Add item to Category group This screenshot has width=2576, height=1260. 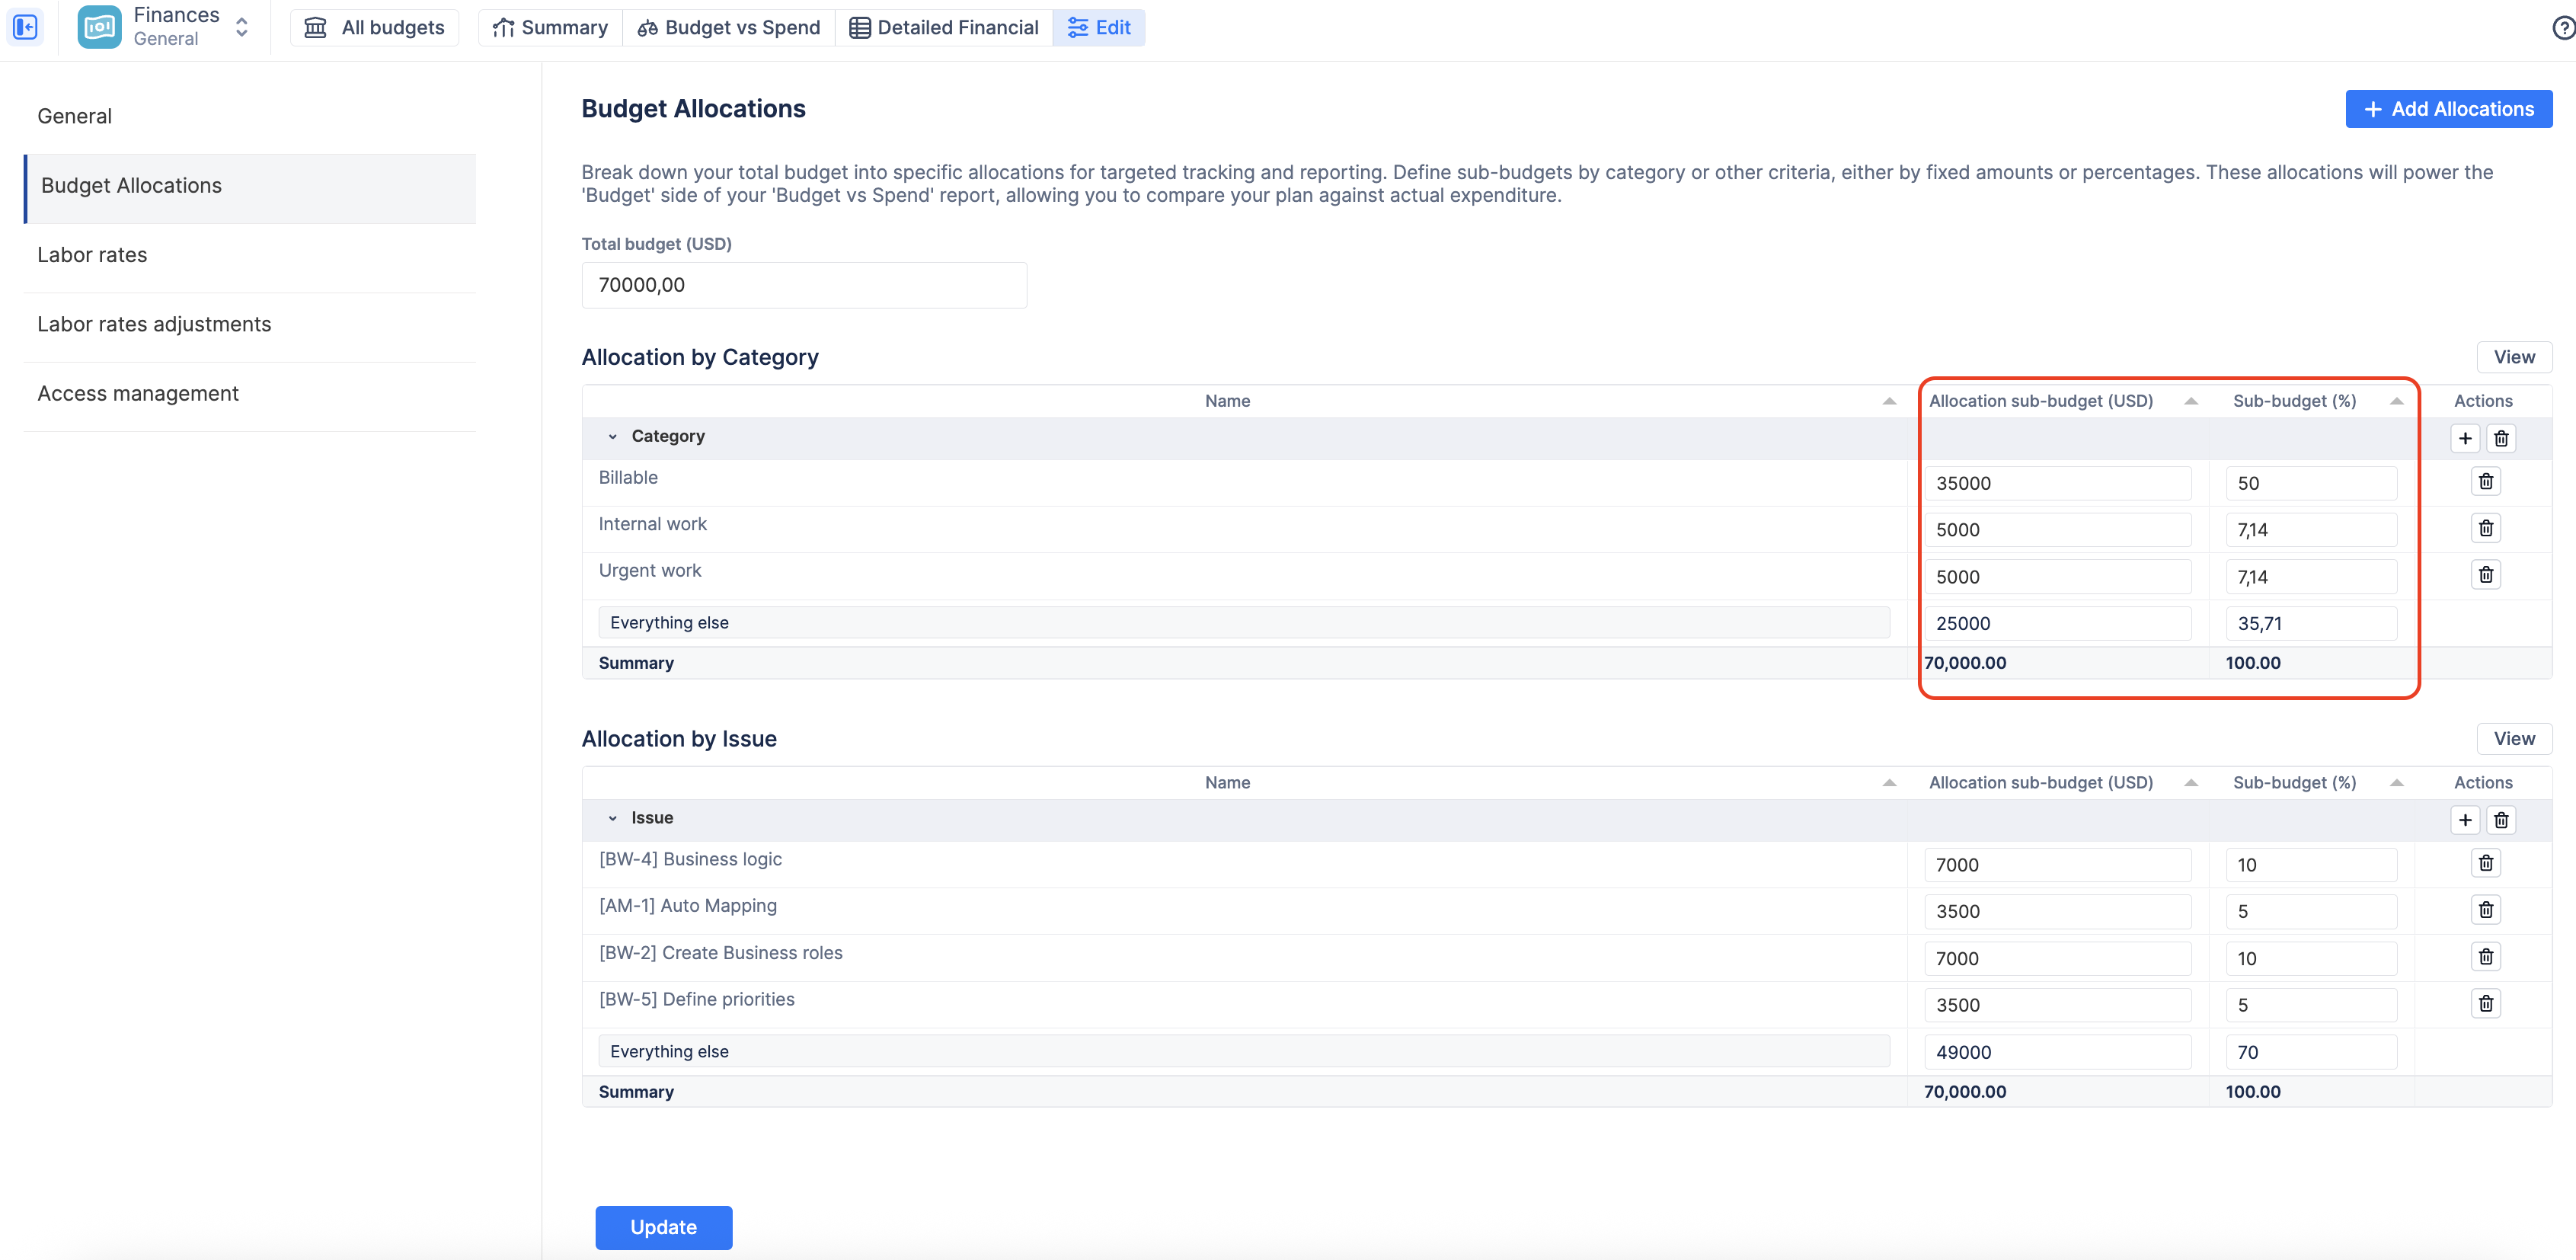pyautogui.click(x=2464, y=438)
